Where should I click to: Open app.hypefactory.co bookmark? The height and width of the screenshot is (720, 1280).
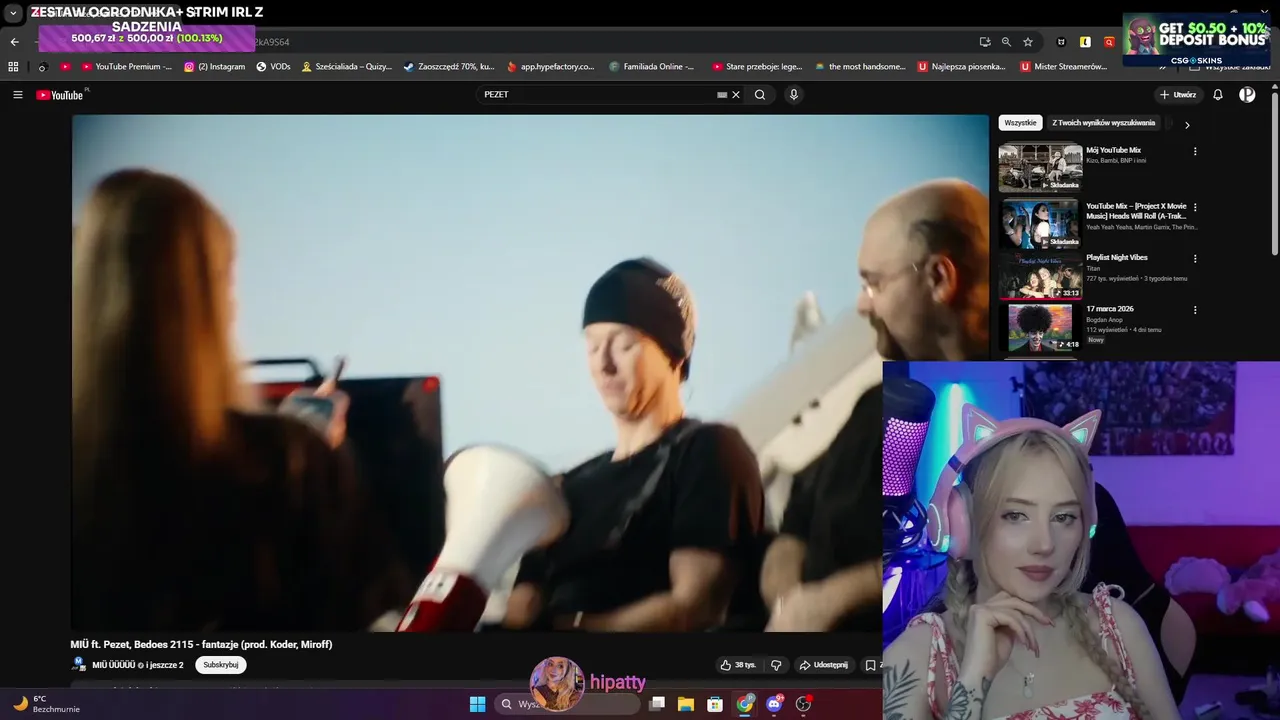tap(551, 67)
